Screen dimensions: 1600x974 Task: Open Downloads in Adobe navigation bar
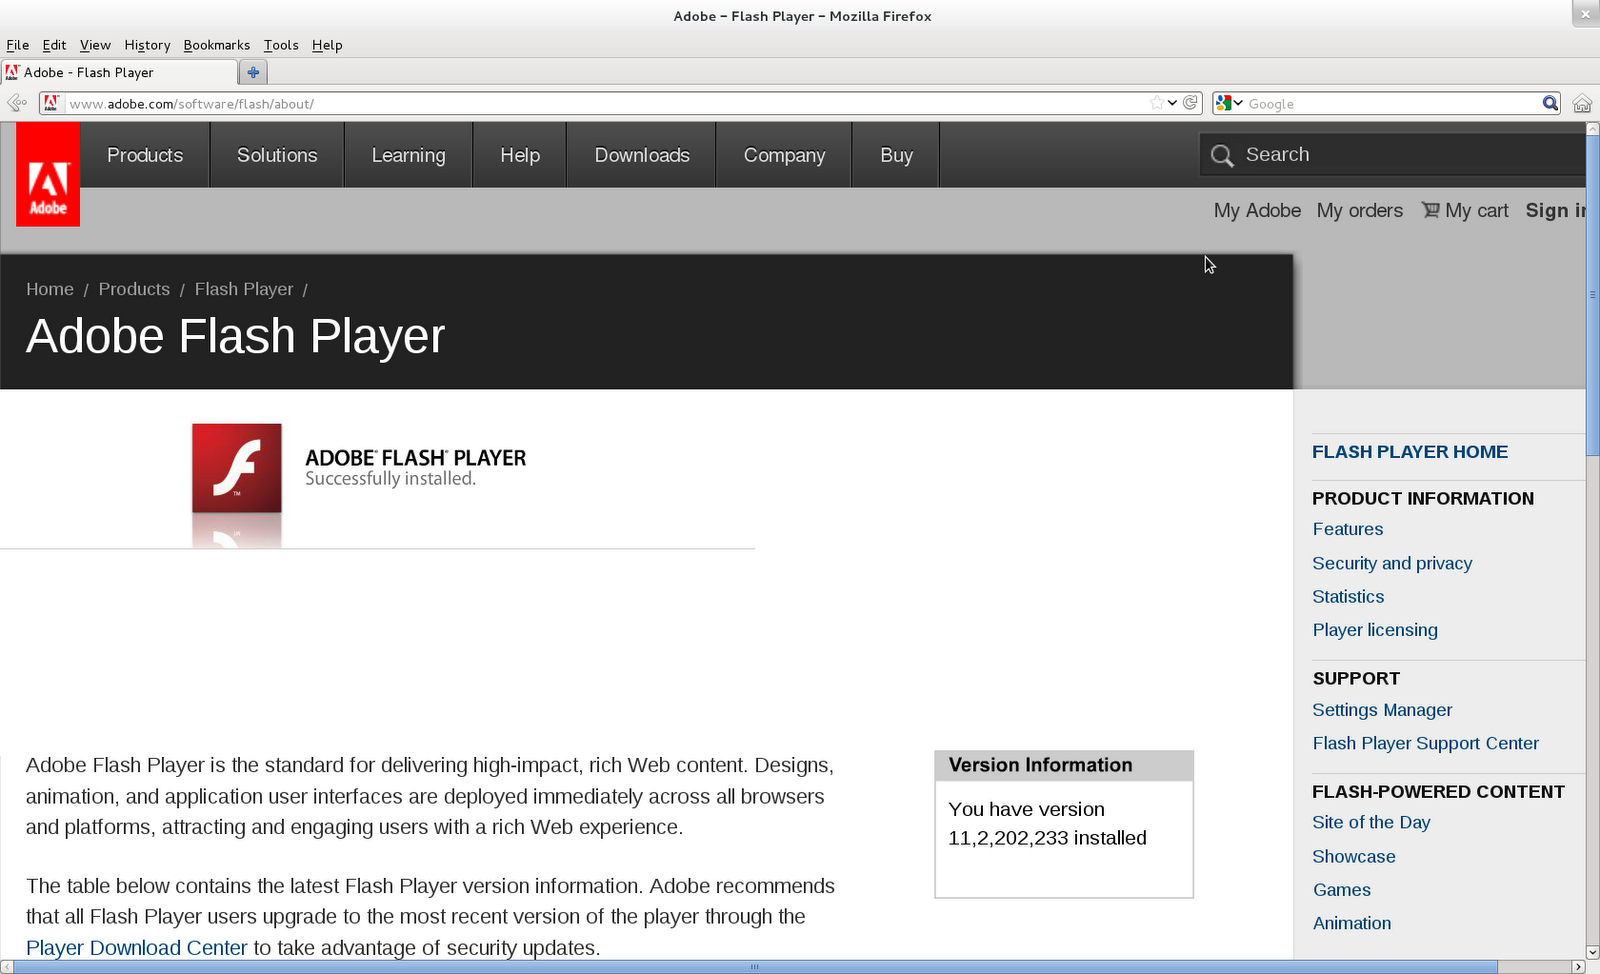pos(642,155)
